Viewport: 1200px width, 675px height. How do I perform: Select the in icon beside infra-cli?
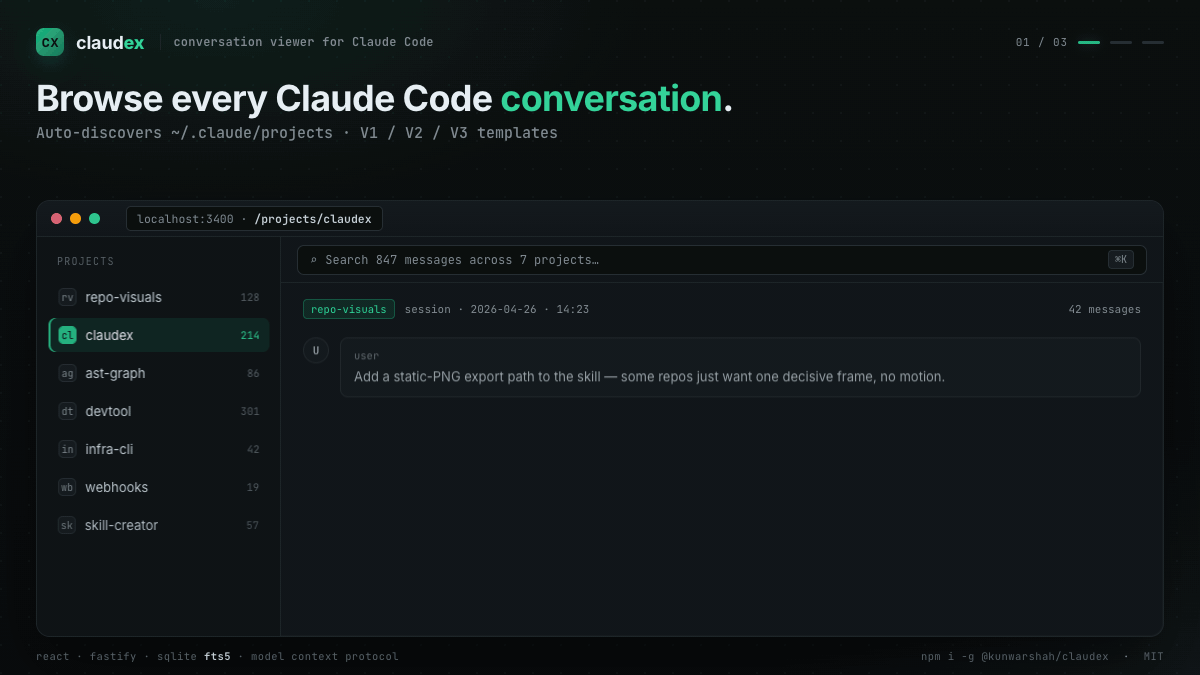coord(66,449)
